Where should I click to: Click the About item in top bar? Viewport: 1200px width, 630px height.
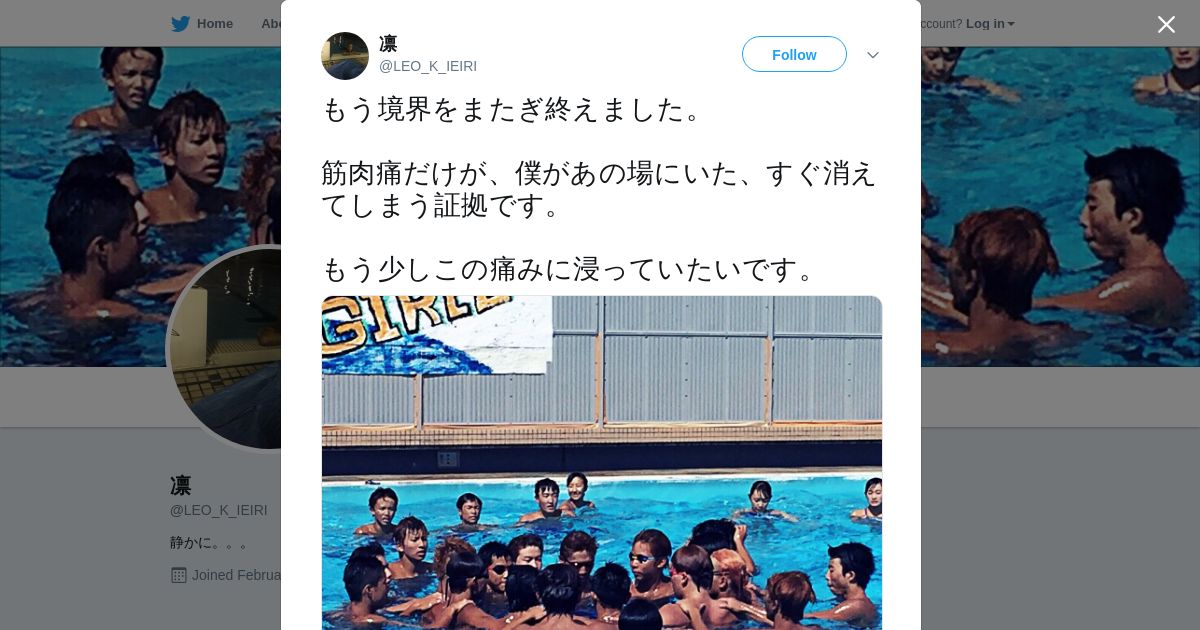point(271,23)
